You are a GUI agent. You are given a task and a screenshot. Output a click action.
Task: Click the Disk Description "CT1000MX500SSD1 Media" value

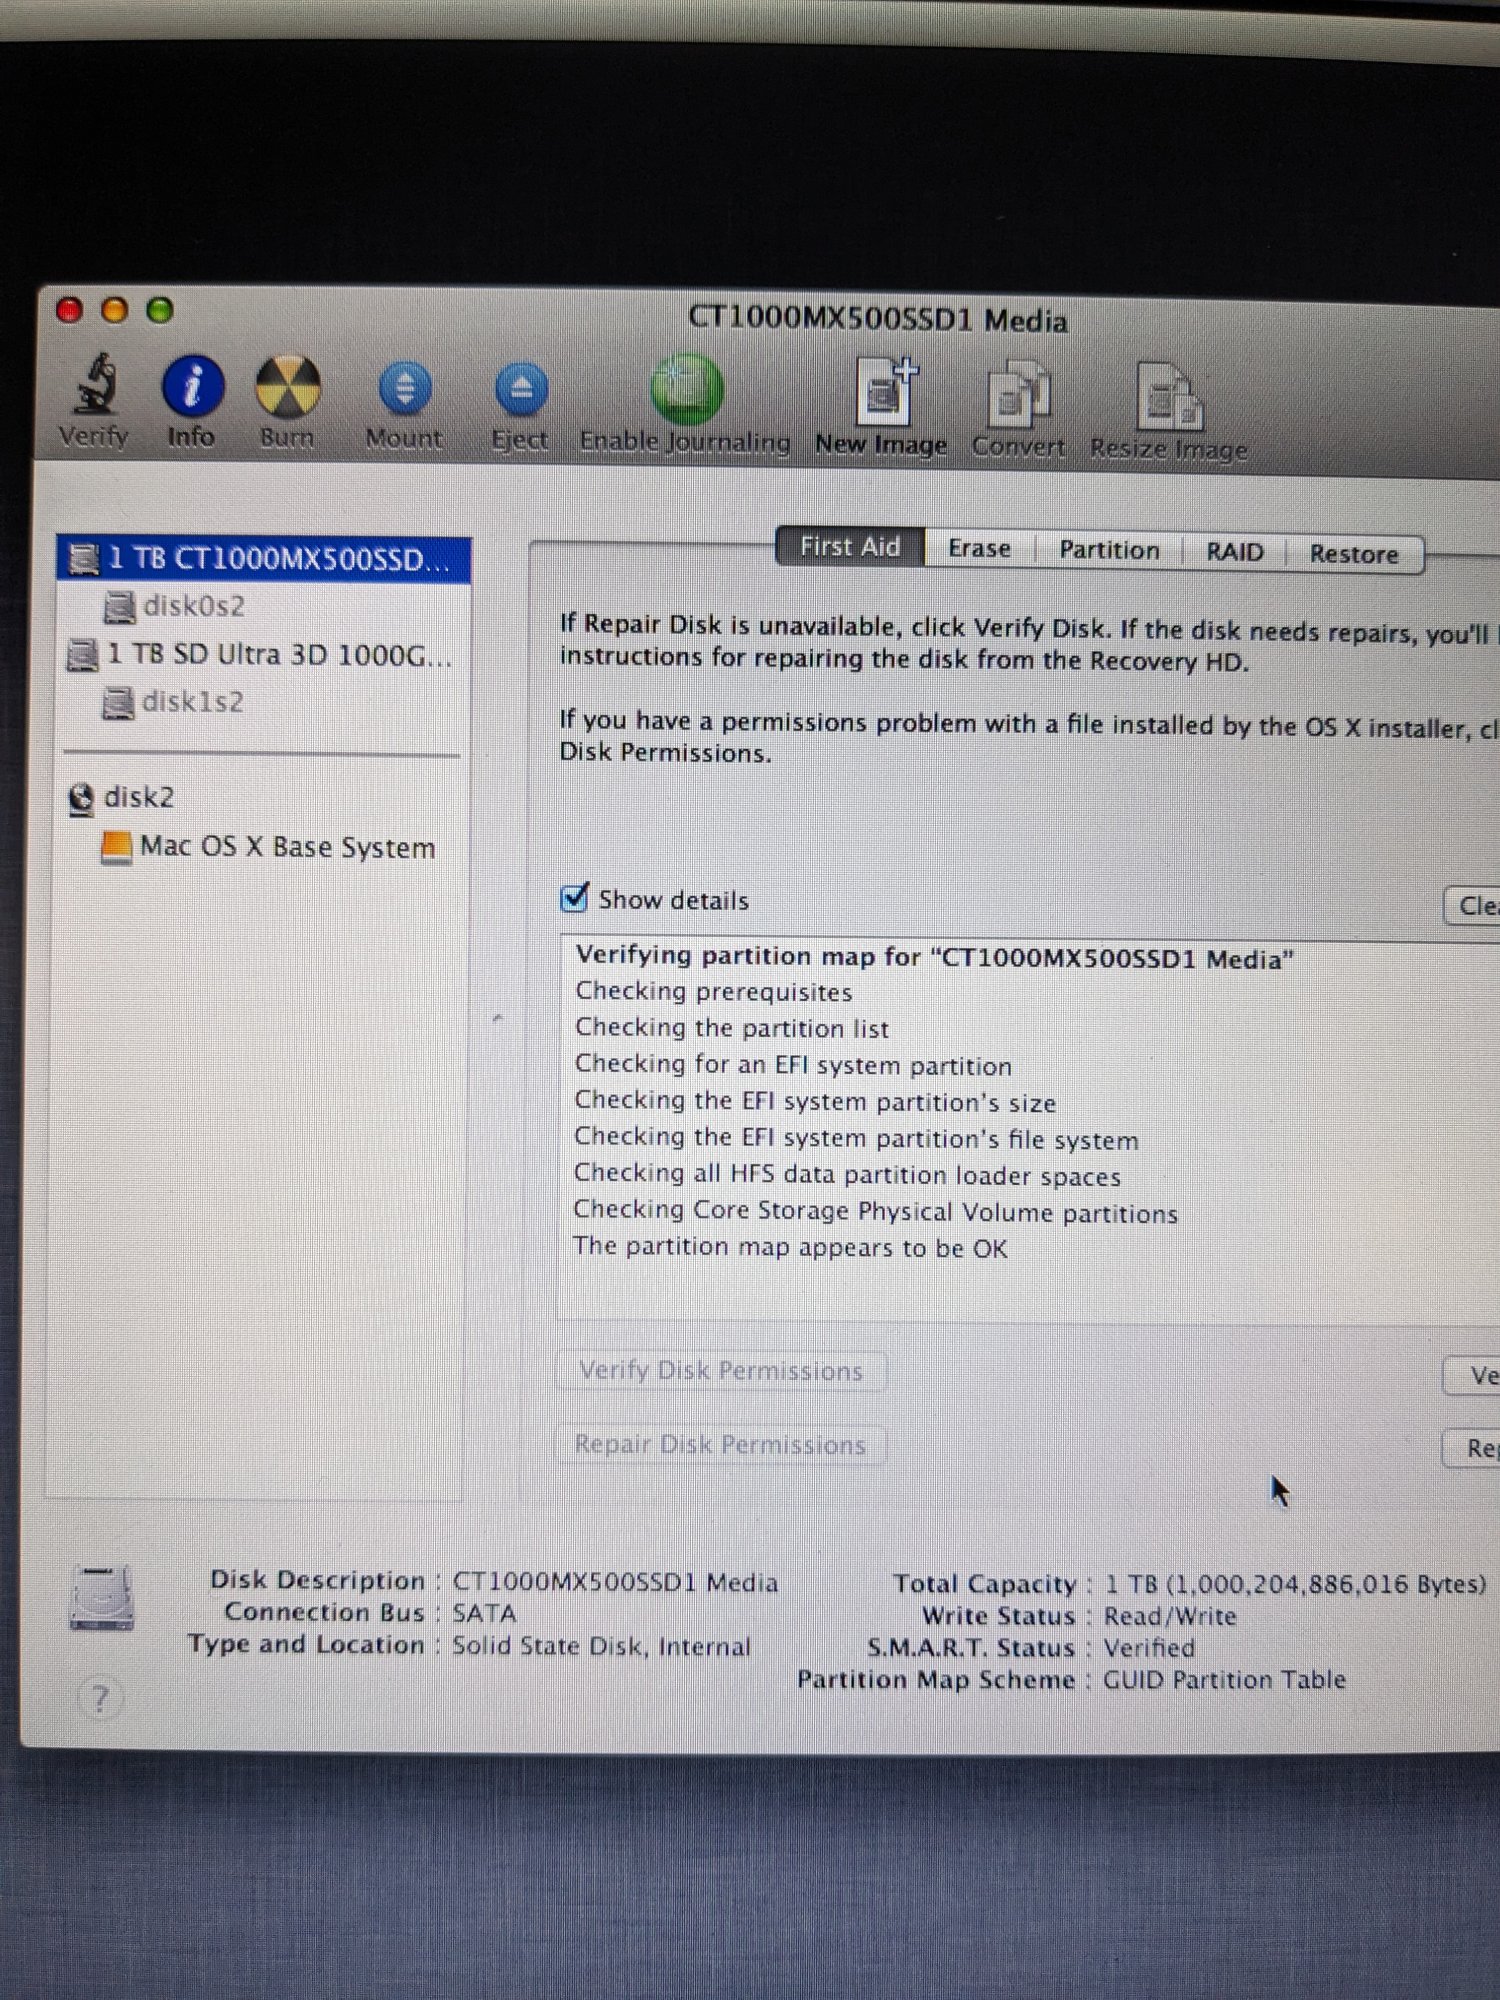pos(615,1582)
